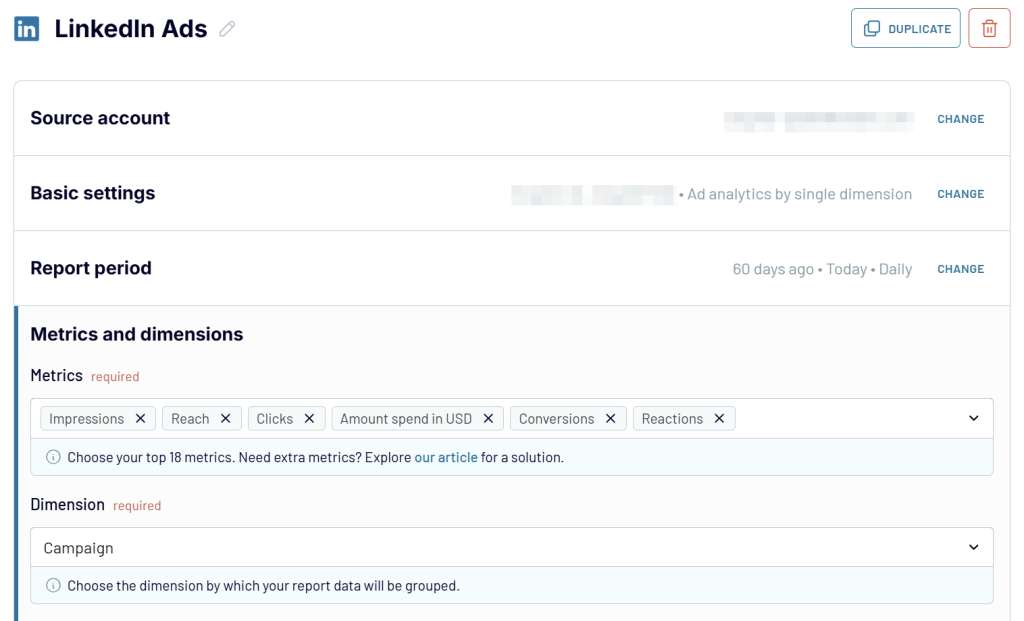The image size is (1024, 621).
Task: Click inside the Metrics selection field
Action: (x=512, y=419)
